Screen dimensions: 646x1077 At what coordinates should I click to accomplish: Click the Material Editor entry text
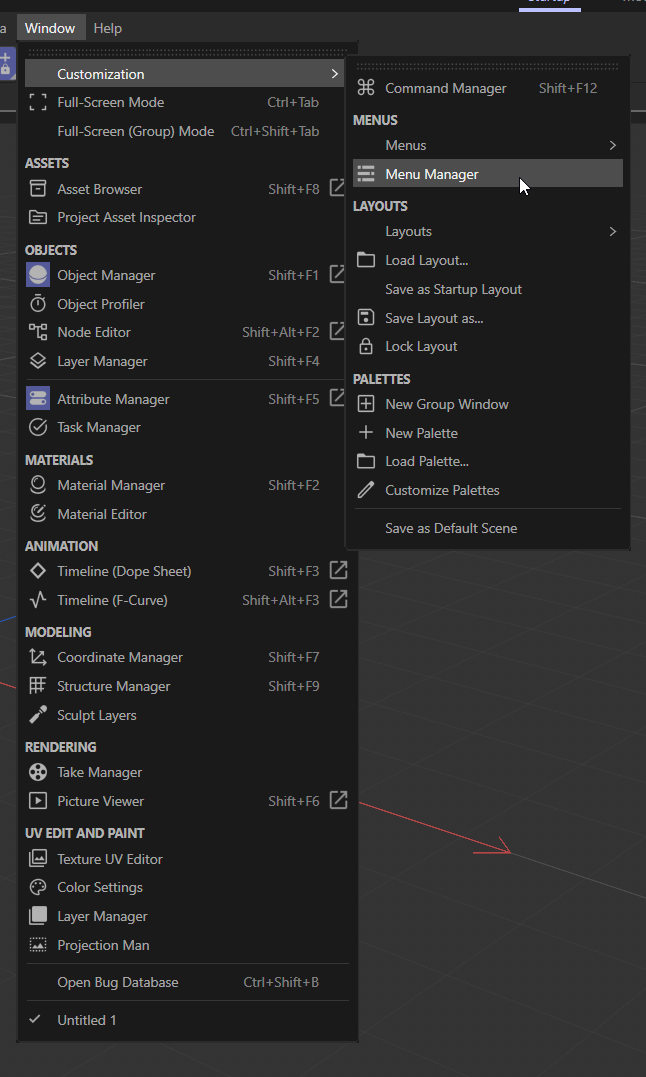102,514
